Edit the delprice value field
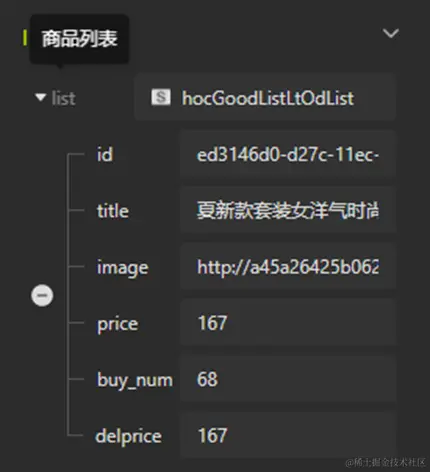This screenshot has width=430, height=472. (288, 435)
